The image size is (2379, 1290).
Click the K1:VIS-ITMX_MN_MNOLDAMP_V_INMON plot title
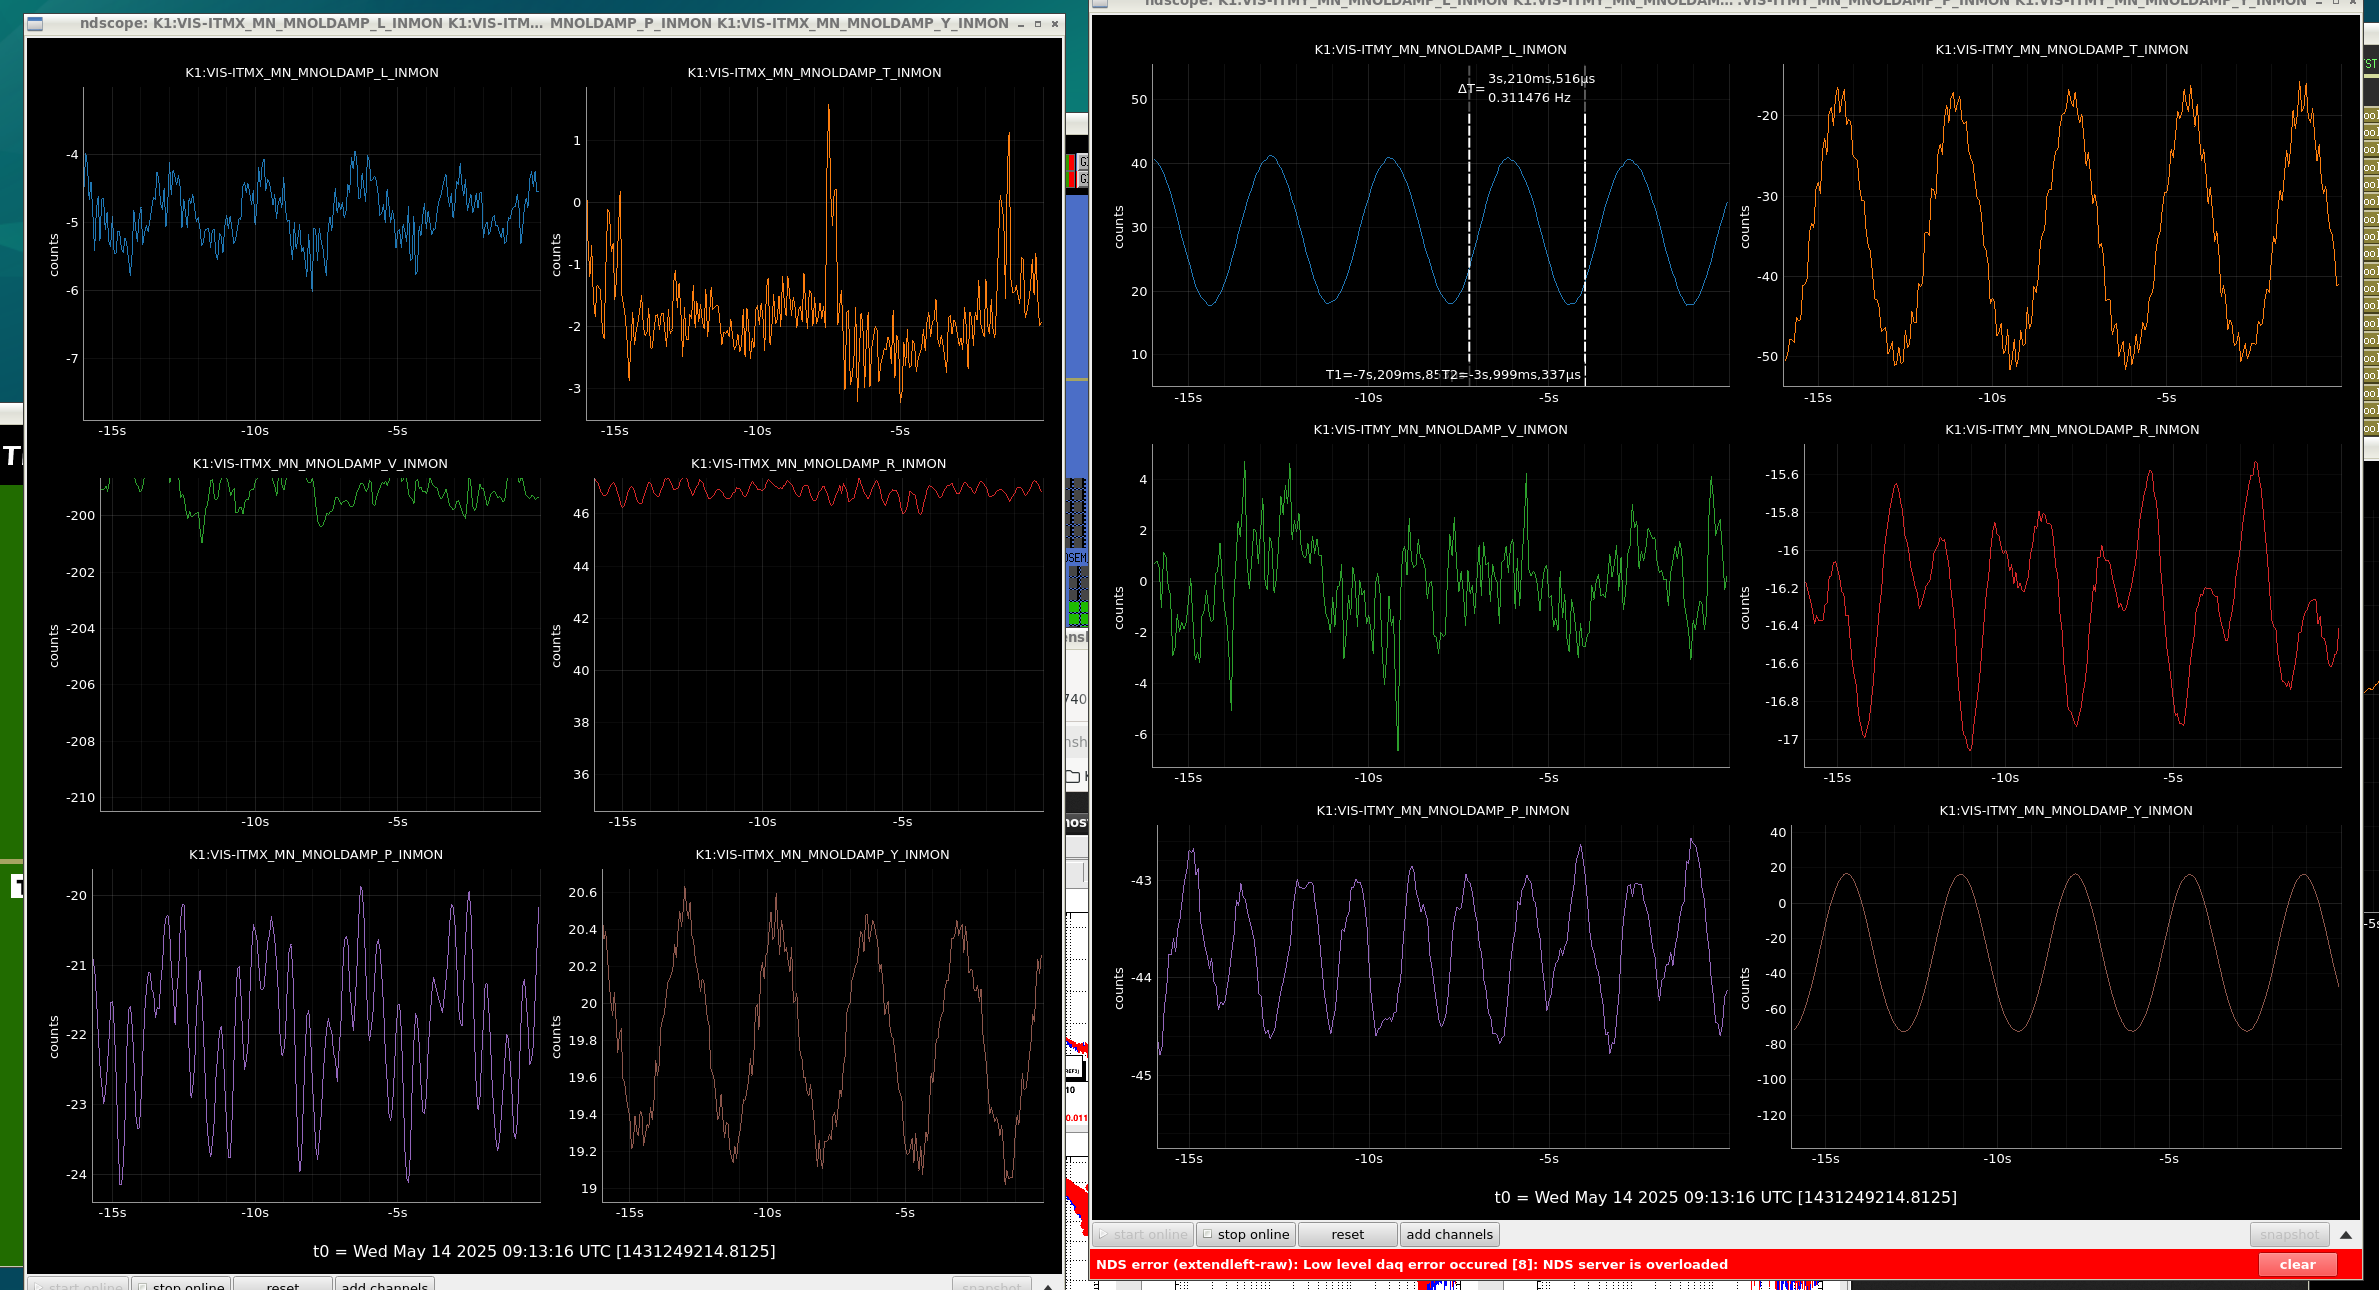(320, 464)
